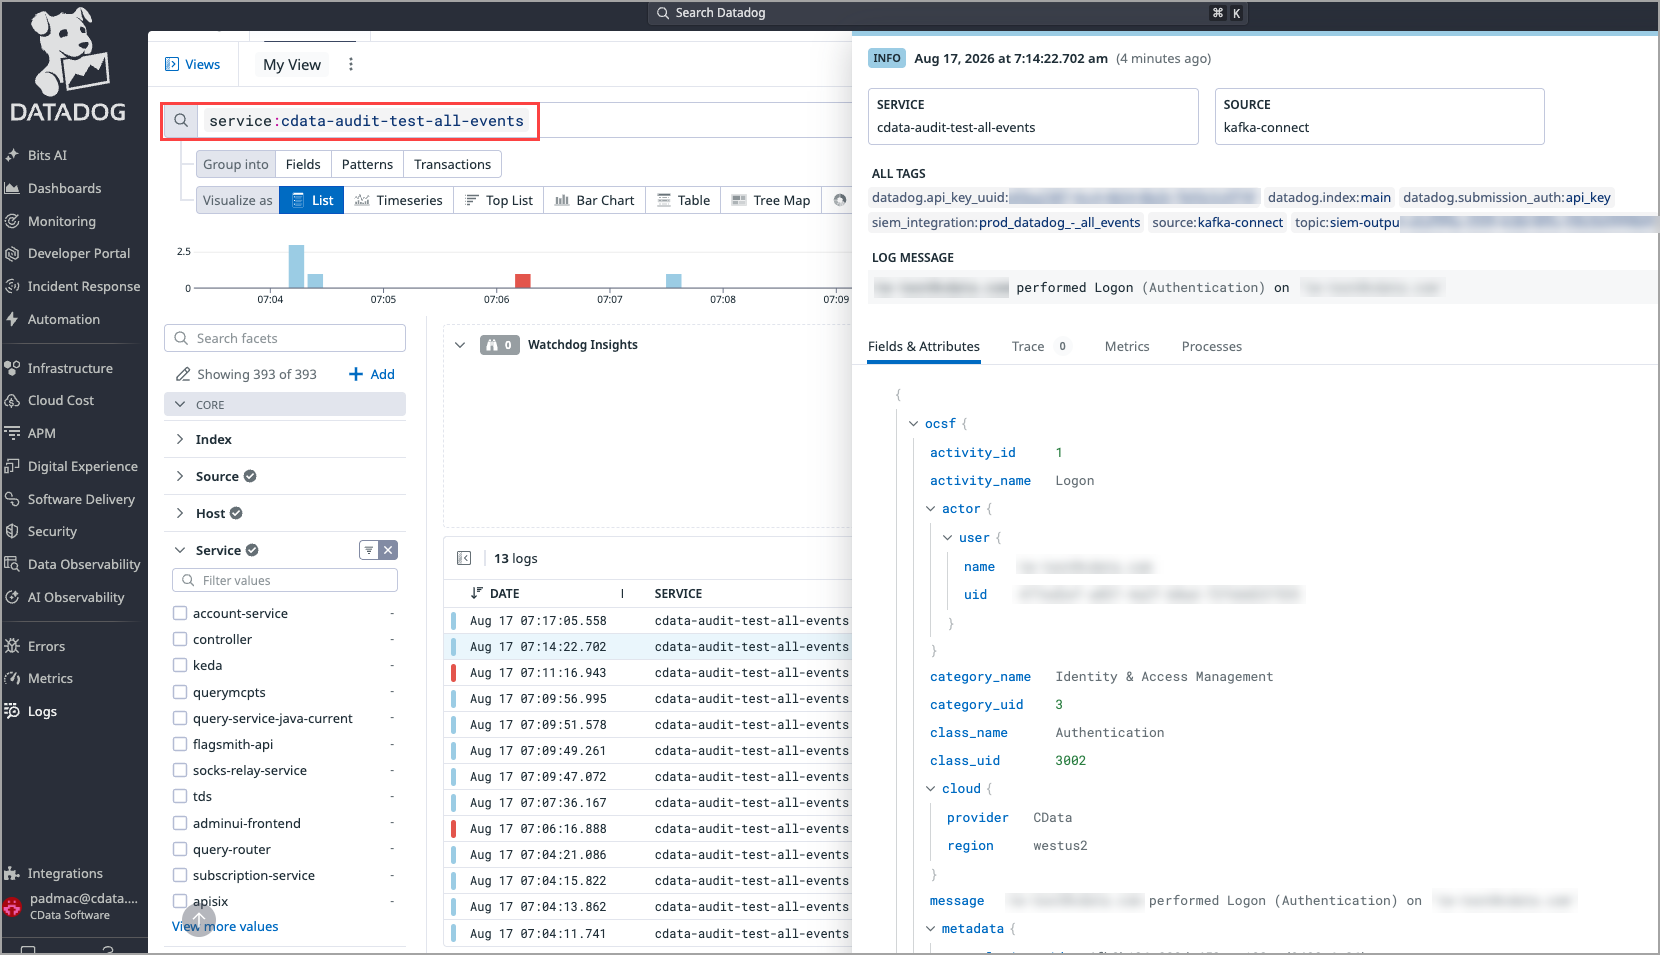Click the scroll-to-top arrow button
This screenshot has width=1660, height=955.
(x=199, y=919)
